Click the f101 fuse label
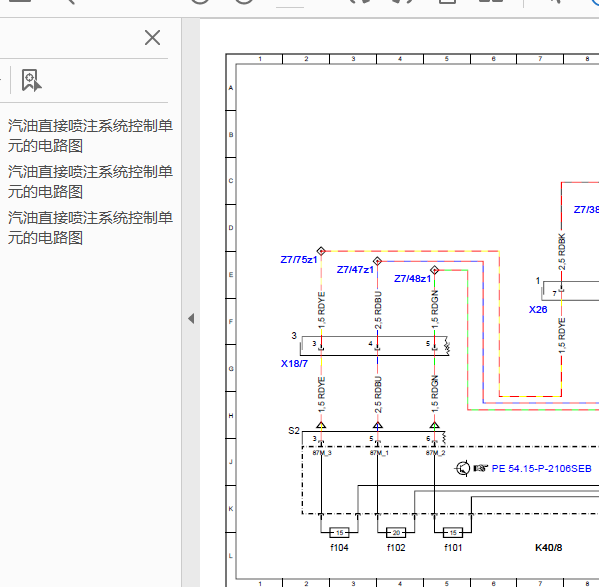599x587 pixels. [453, 548]
